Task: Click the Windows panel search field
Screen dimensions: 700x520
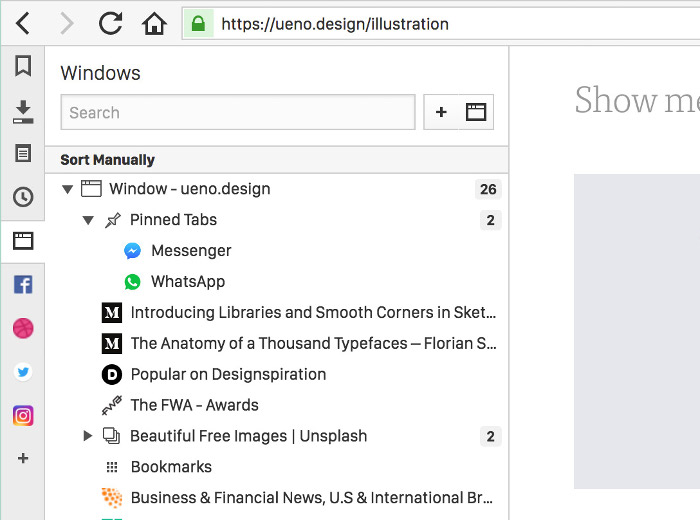Action: [x=238, y=113]
